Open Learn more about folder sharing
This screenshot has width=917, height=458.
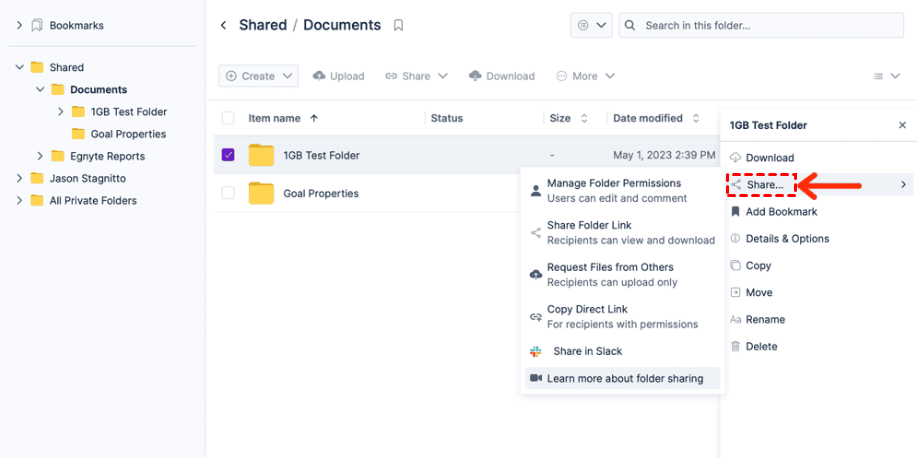(624, 378)
